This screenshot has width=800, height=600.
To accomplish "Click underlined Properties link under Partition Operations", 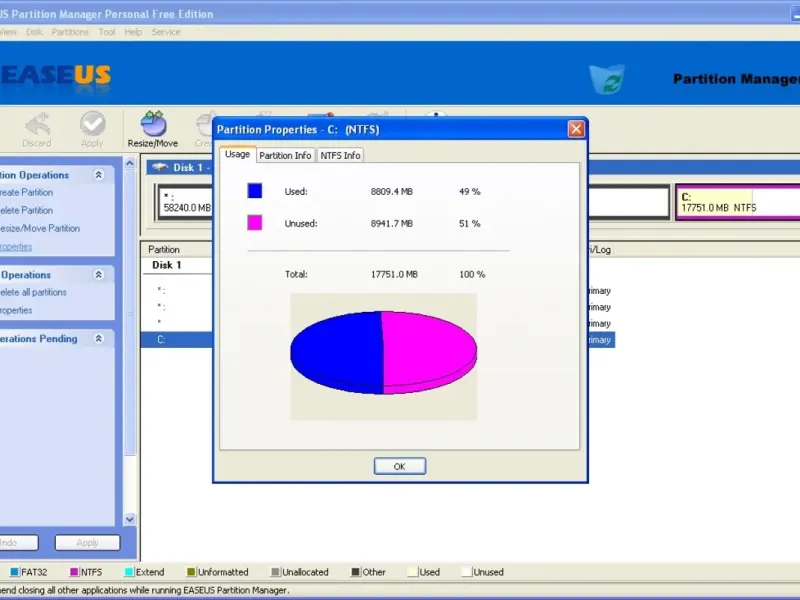I will coord(16,246).
